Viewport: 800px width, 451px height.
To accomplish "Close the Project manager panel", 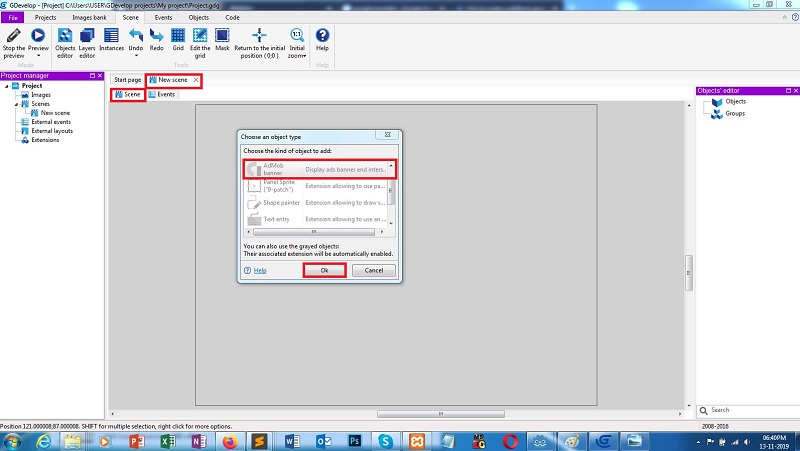I will (100, 76).
